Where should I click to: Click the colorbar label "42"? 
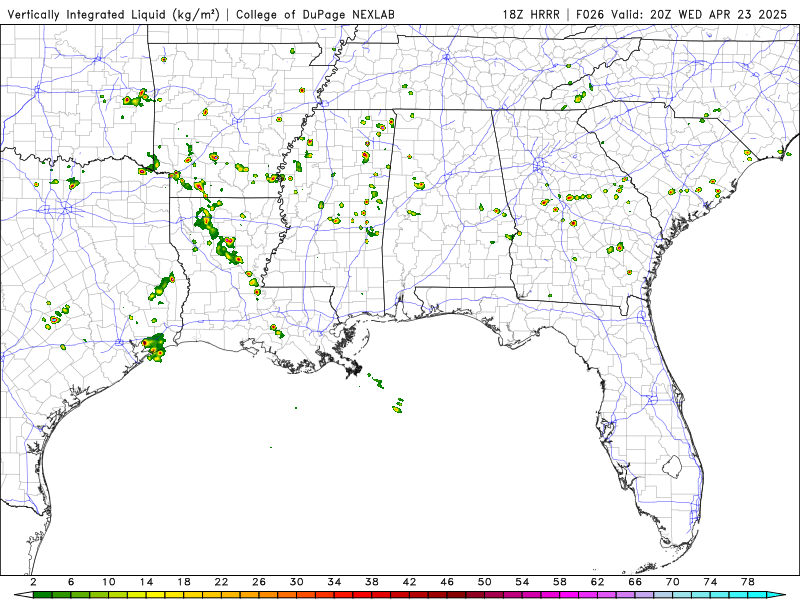410,582
